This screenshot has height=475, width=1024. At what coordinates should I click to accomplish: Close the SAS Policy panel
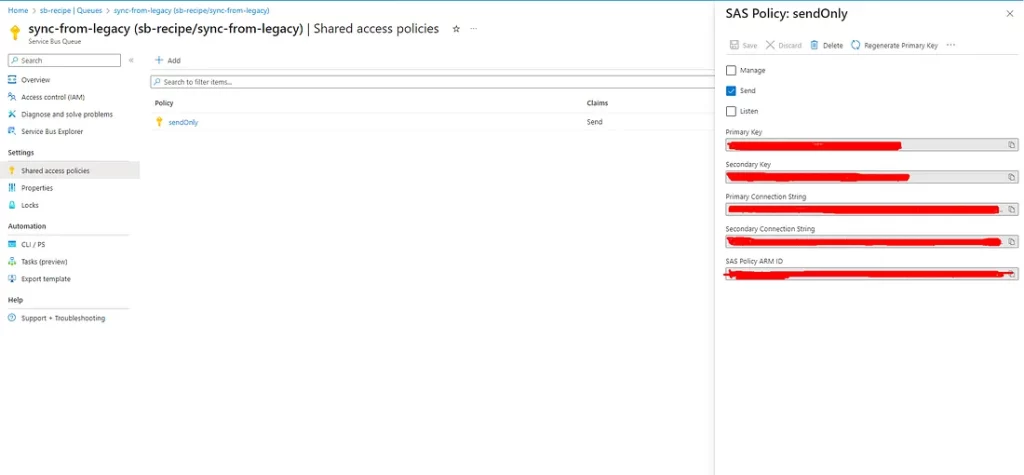[1010, 14]
